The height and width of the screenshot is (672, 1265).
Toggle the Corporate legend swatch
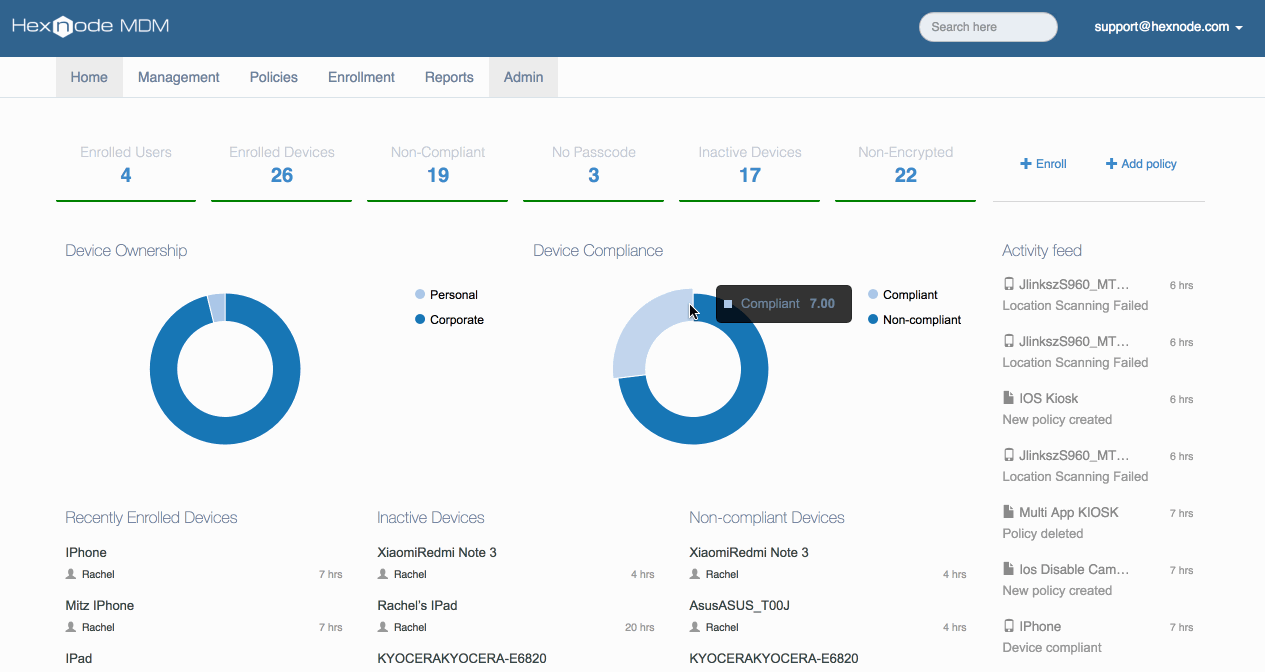coord(420,320)
